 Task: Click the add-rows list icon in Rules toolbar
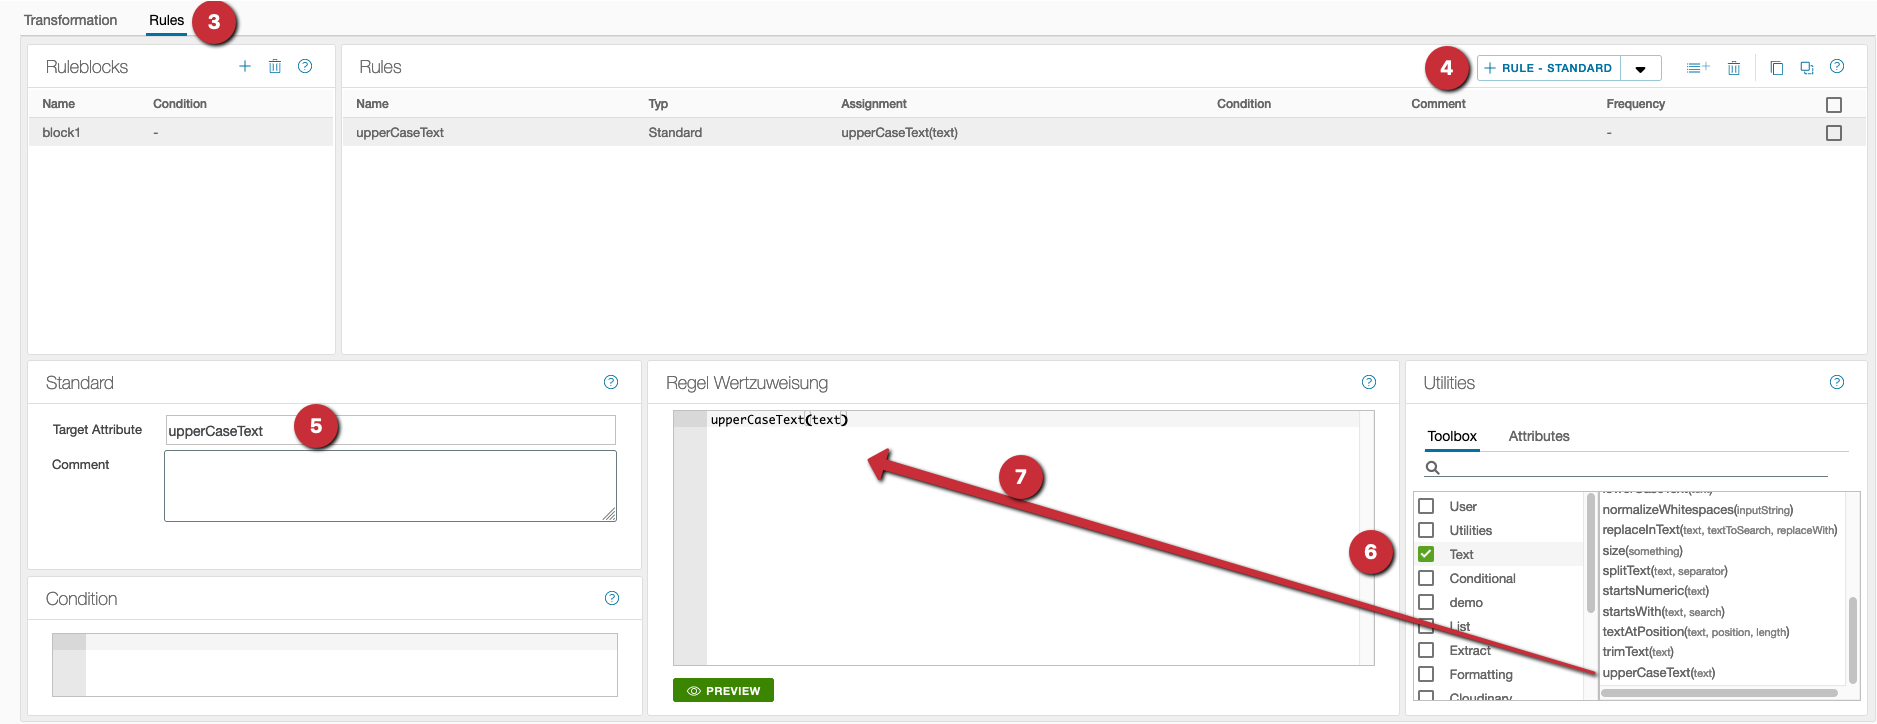pyautogui.click(x=1697, y=68)
